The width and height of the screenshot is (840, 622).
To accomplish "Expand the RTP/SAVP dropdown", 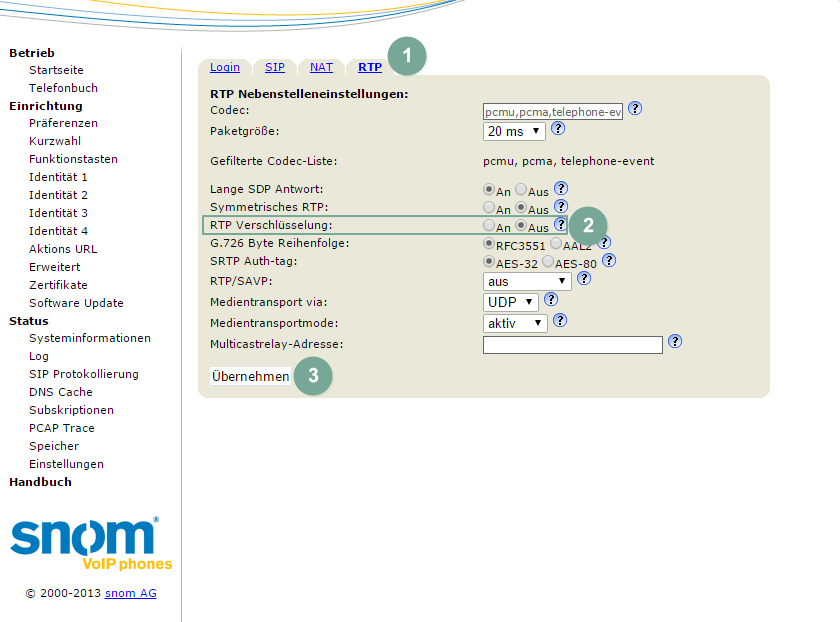I will coord(527,281).
